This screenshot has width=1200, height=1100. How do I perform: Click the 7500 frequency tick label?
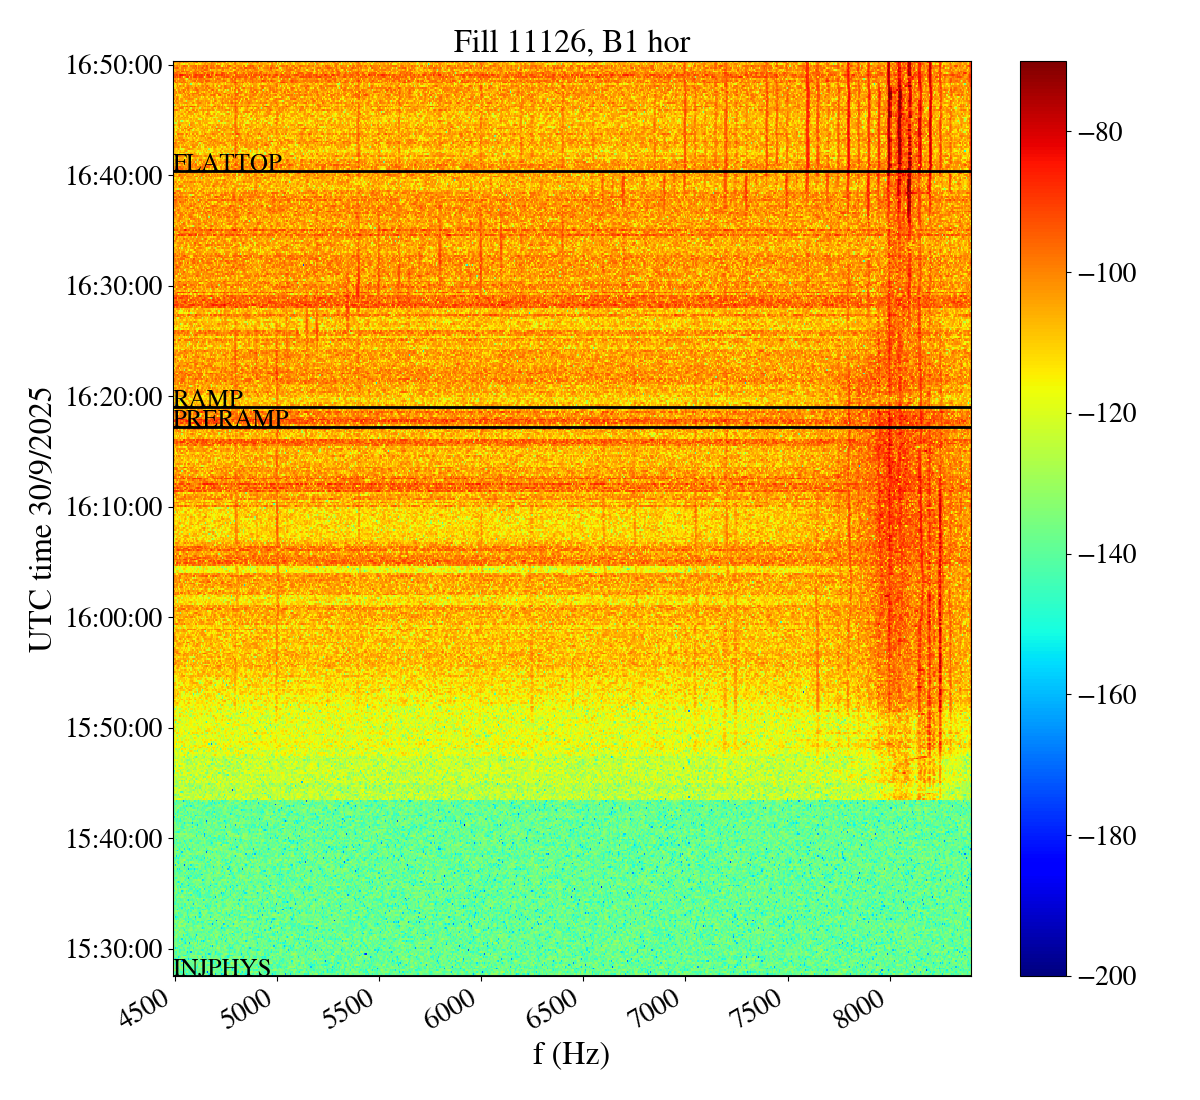(763, 1010)
